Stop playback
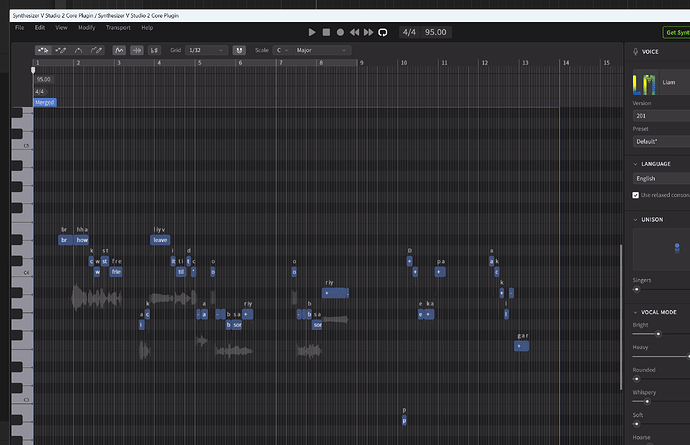The image size is (690, 445). (326, 32)
